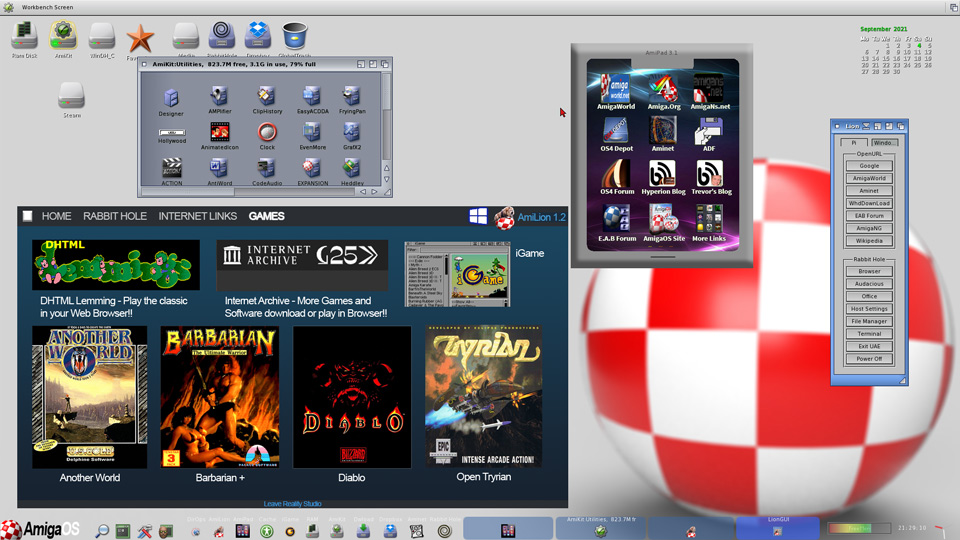Click the AmigaOS logo on taskbar
The width and height of the screenshot is (960, 540).
(x=40, y=529)
